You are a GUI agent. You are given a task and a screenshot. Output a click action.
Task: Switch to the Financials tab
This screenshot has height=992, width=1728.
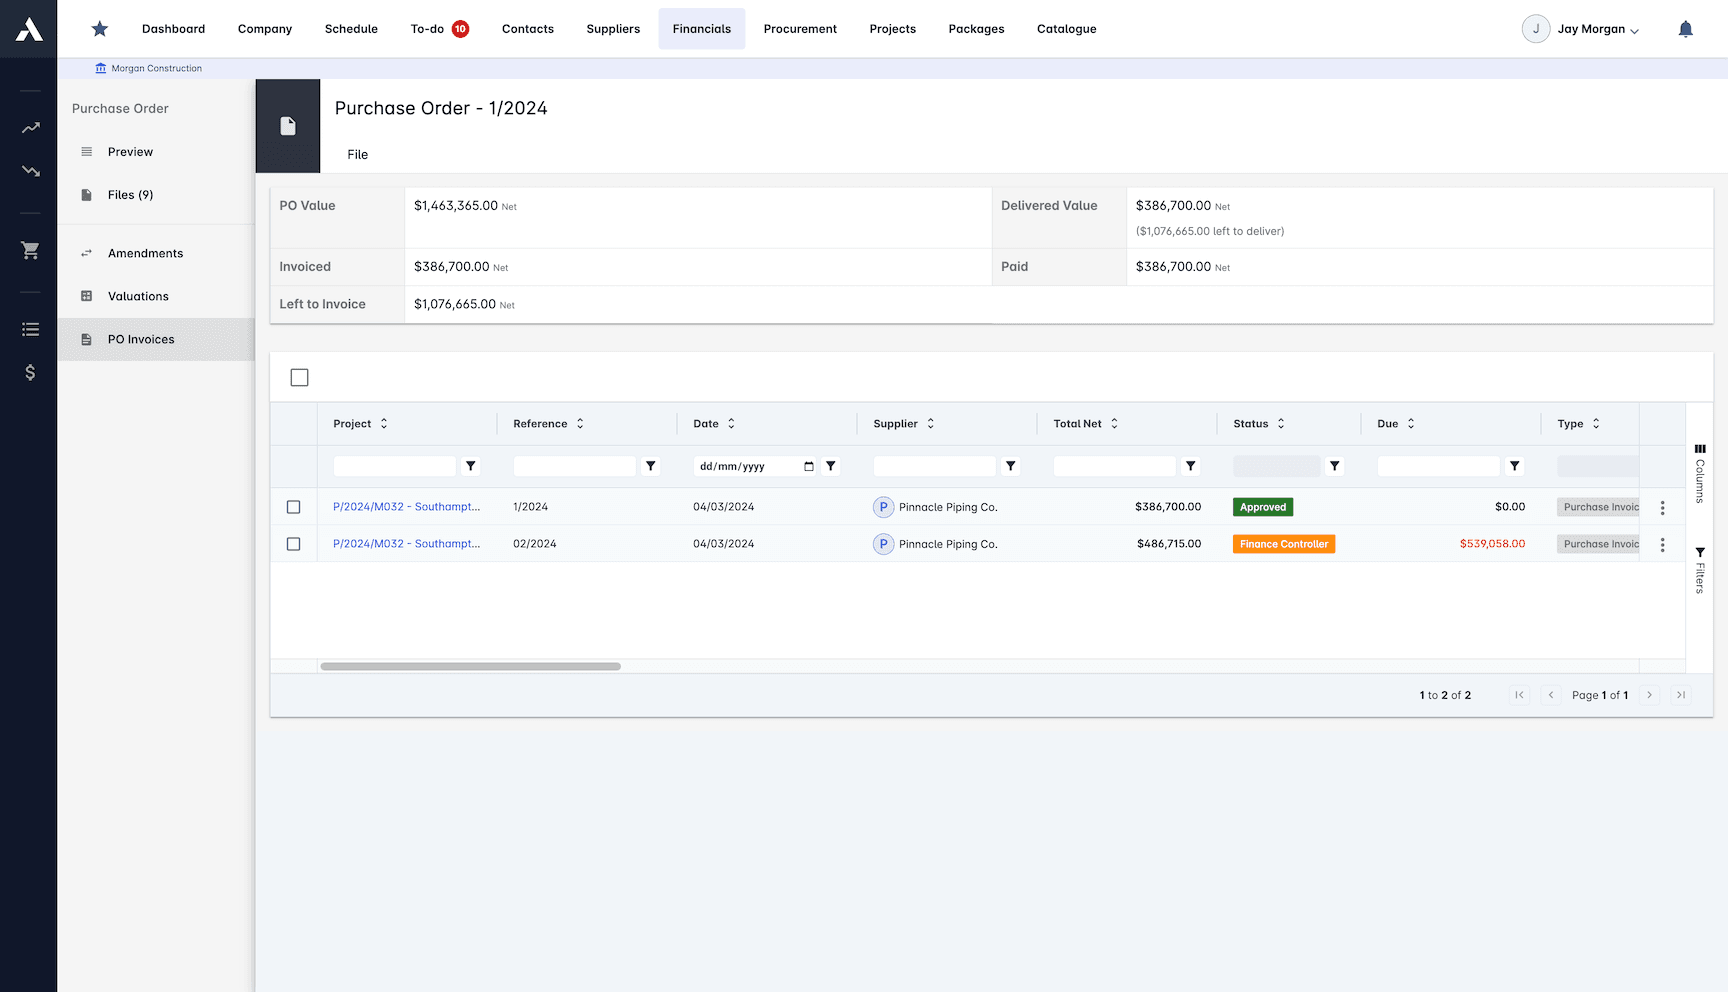(x=701, y=28)
